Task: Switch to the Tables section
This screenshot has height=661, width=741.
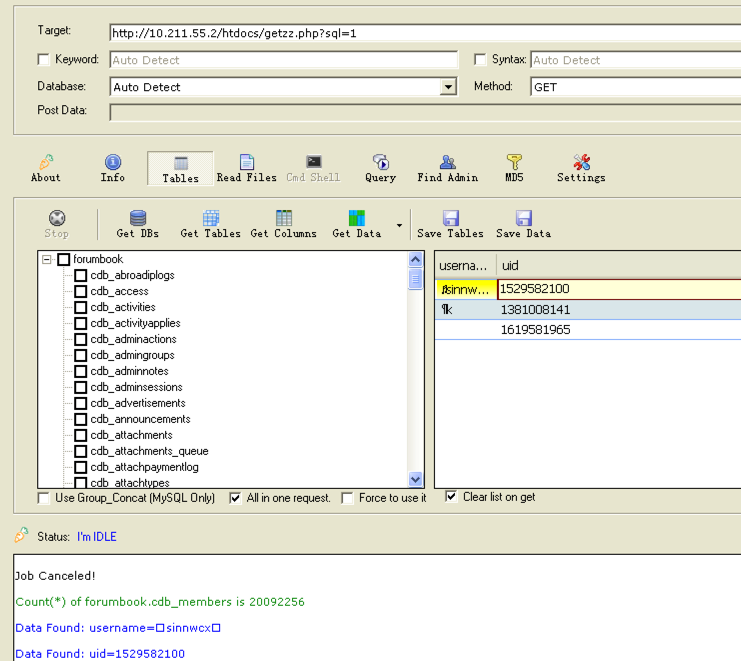Action: pyautogui.click(x=180, y=169)
